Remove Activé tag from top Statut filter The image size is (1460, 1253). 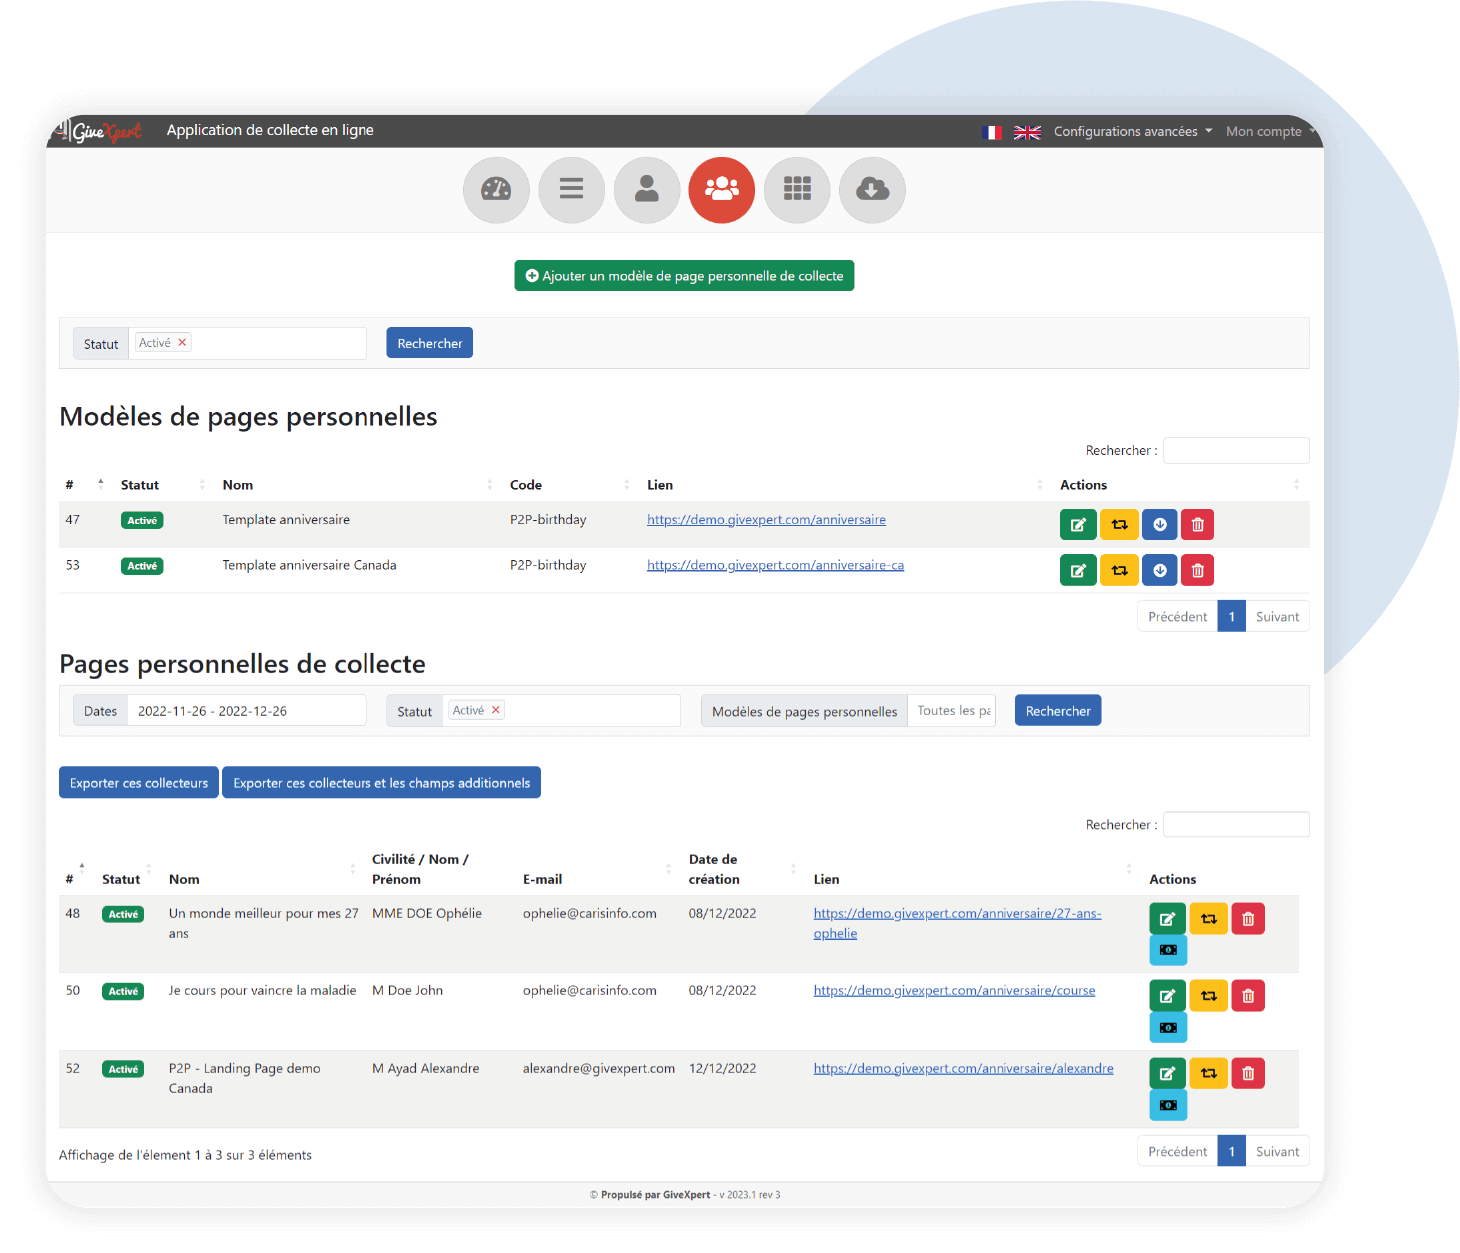pyautogui.click(x=182, y=342)
